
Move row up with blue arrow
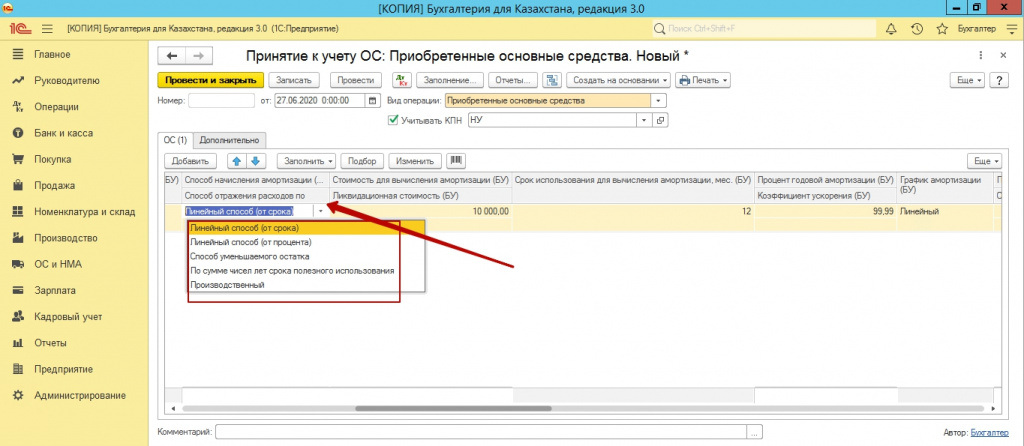pyautogui.click(x=236, y=161)
